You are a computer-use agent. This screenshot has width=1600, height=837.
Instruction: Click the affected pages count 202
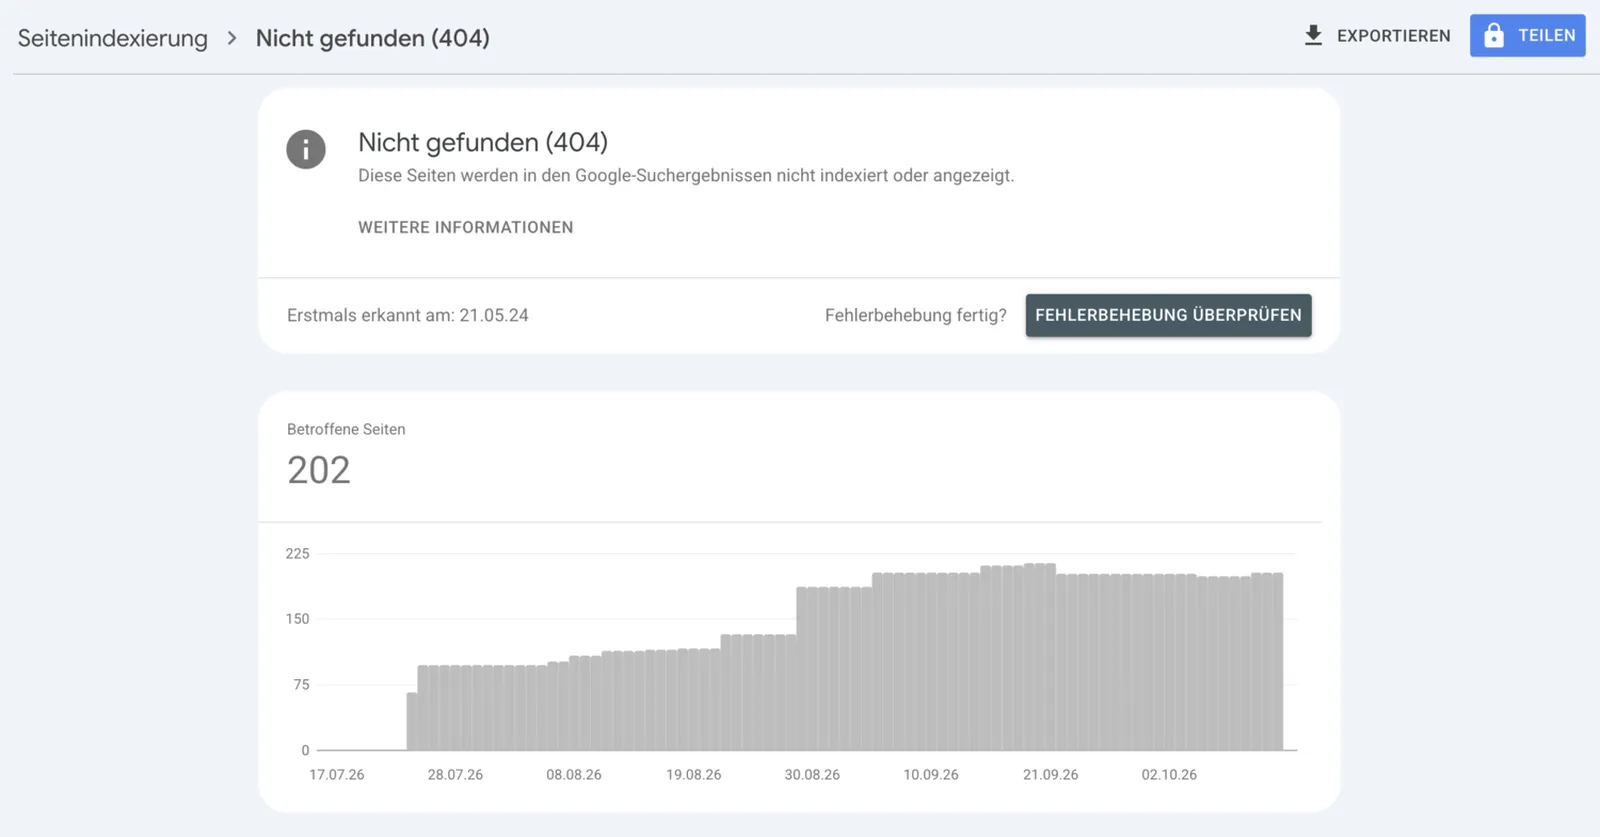pos(319,470)
